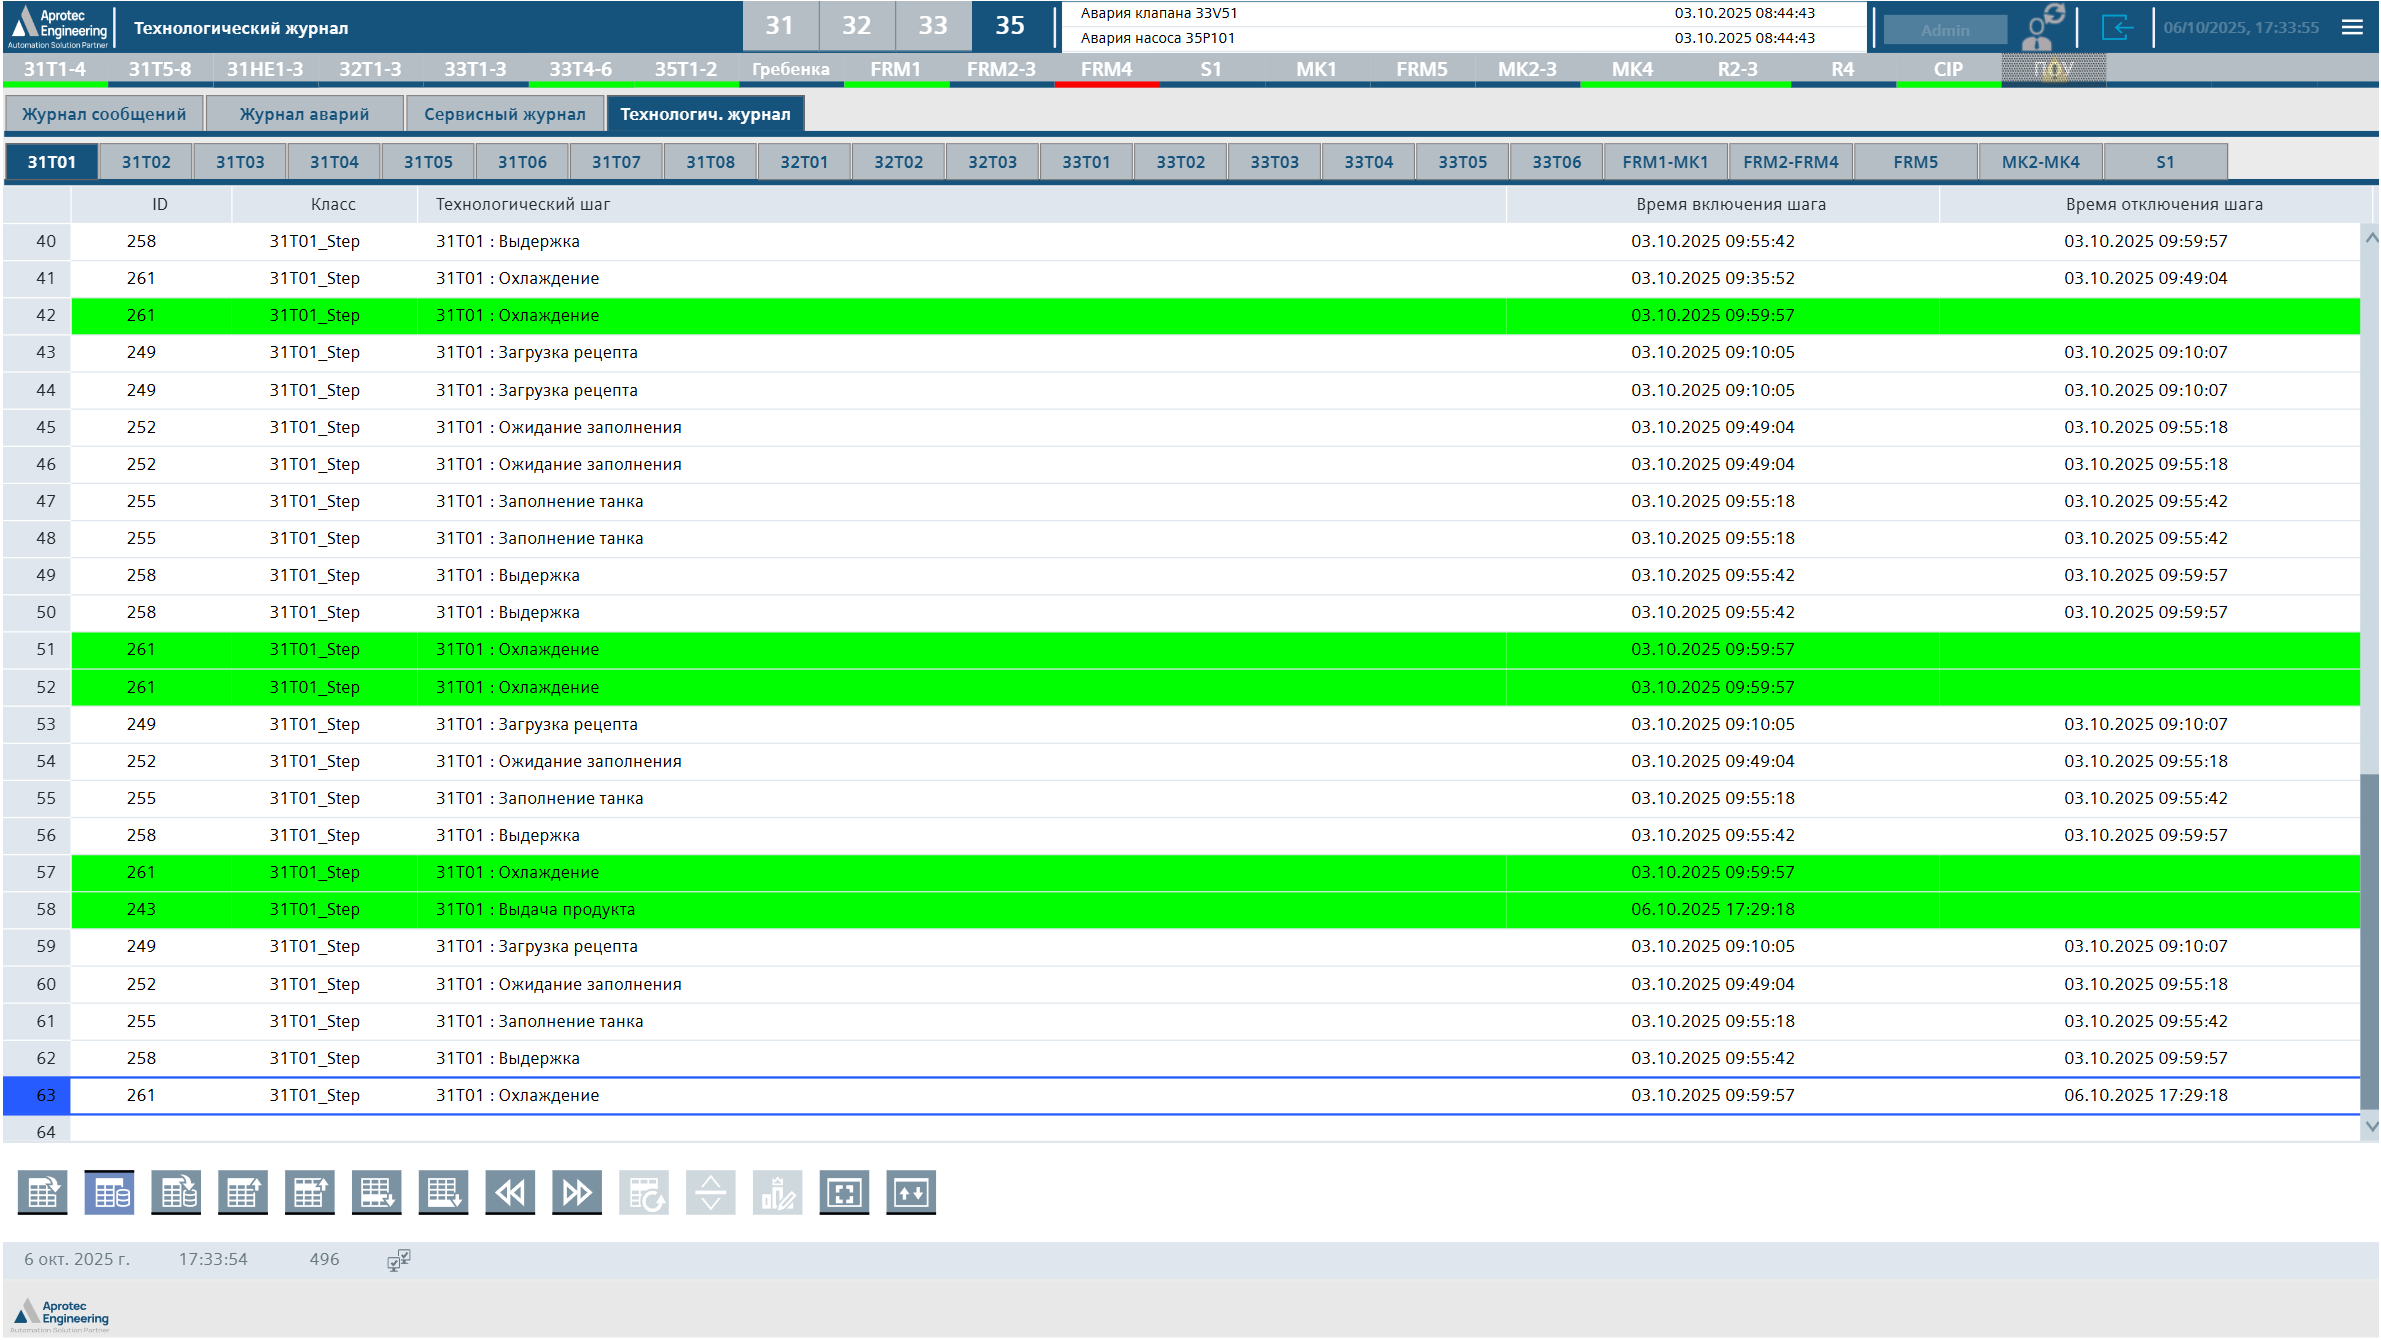Click the user switch icon beside Admin
2381x1340 pixels.
[2042, 27]
